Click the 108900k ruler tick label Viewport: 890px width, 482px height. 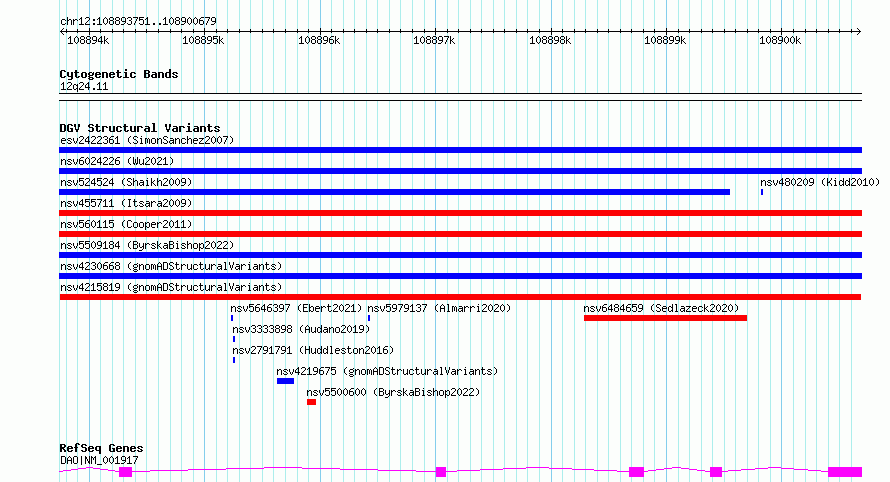tap(780, 40)
